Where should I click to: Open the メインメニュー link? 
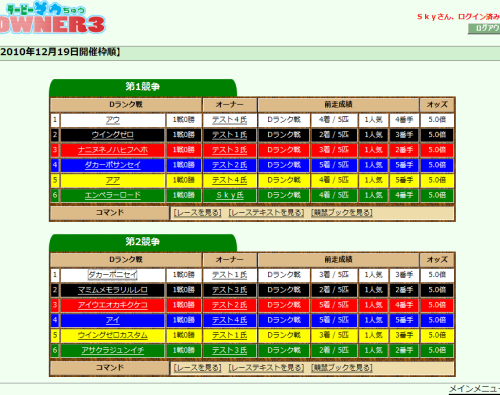[475, 389]
